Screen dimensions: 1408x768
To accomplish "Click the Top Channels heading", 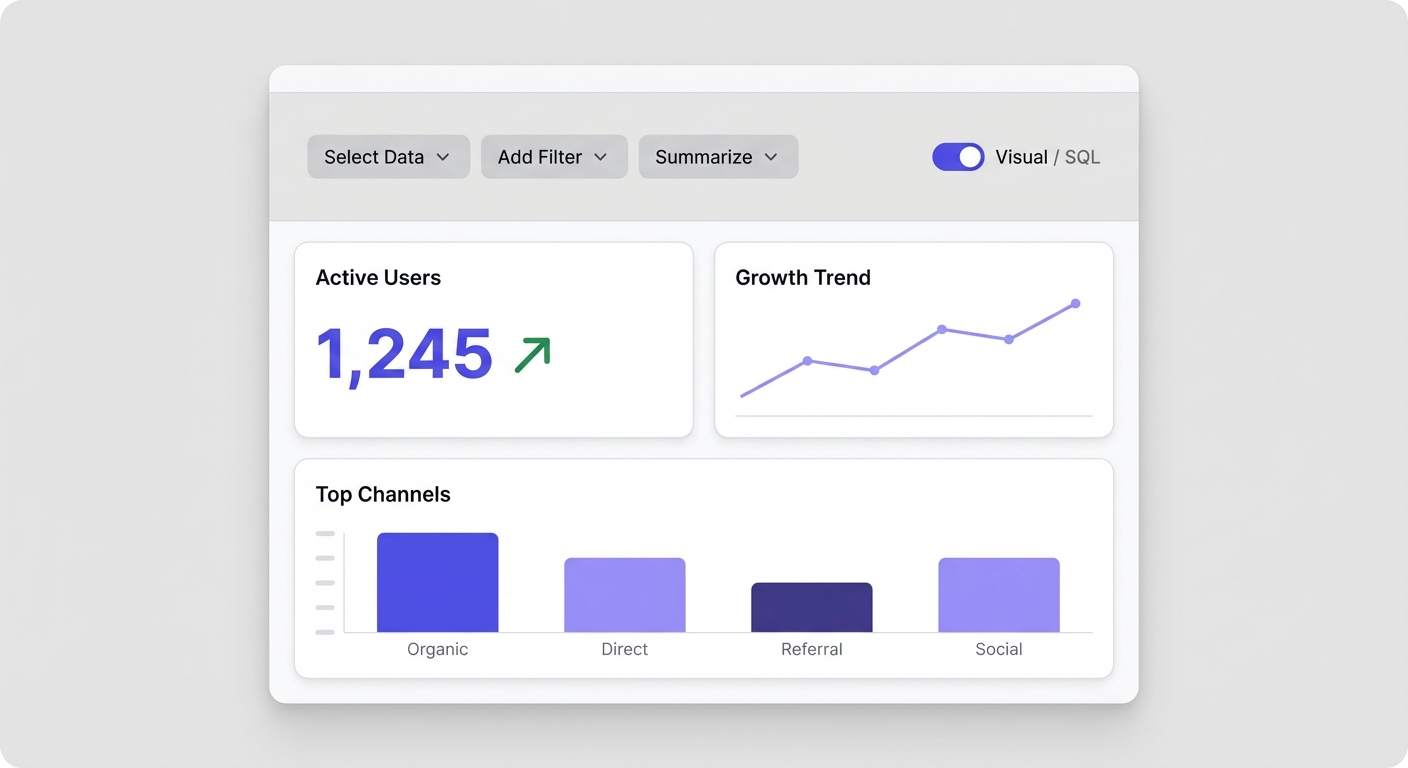I will (383, 494).
